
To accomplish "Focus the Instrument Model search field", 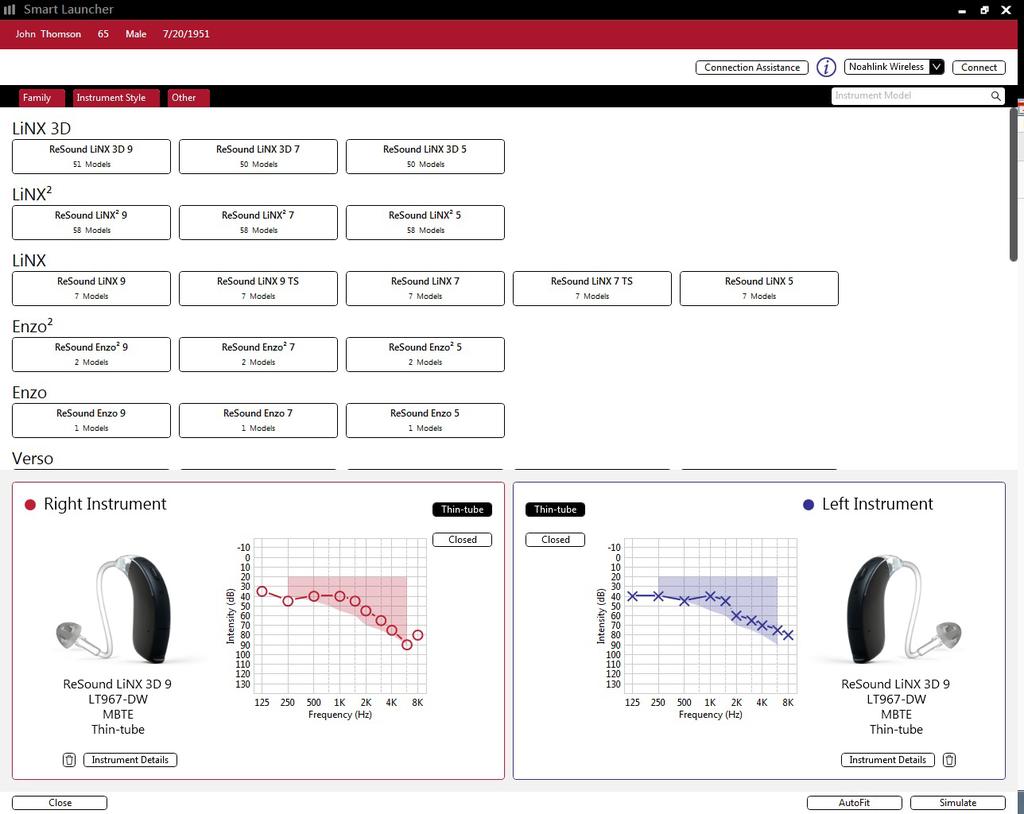I will click(x=918, y=96).
